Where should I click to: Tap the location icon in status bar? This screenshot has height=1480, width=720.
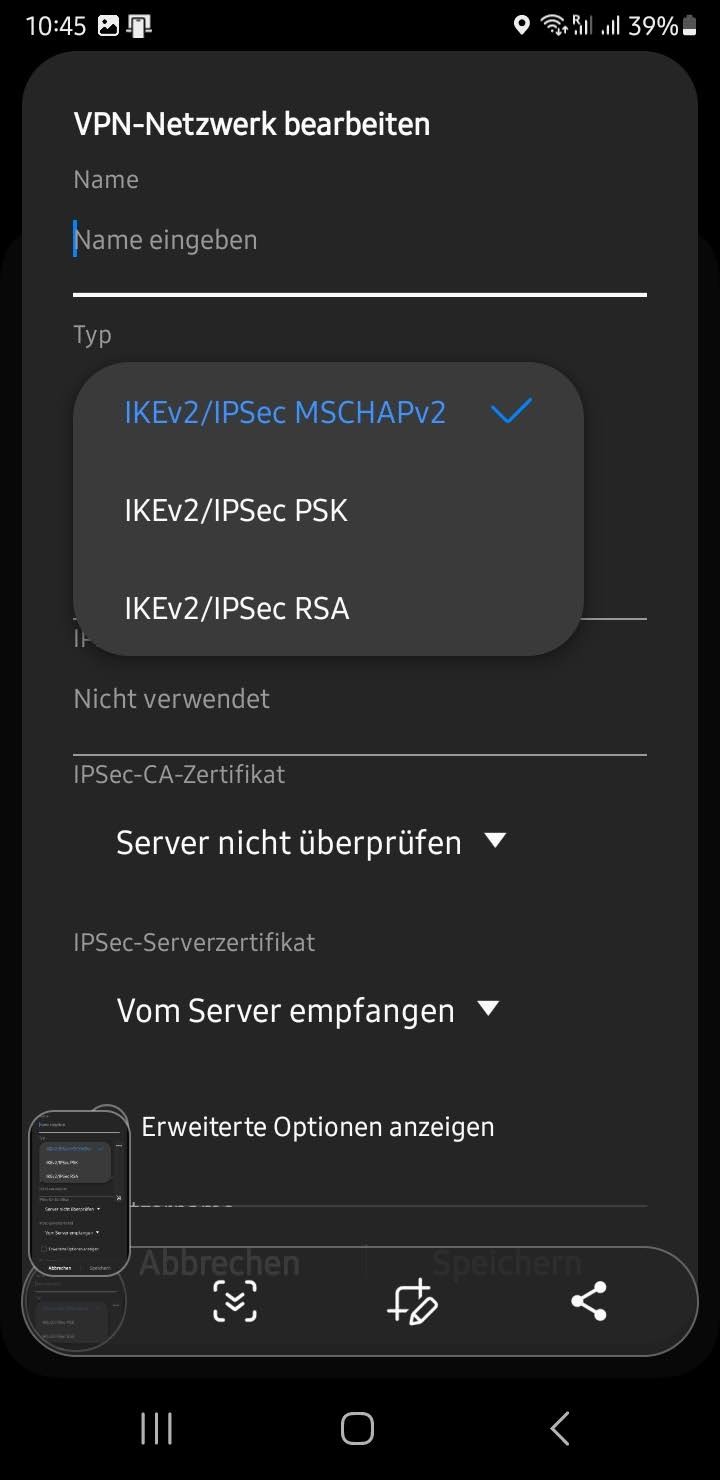pyautogui.click(x=521, y=25)
